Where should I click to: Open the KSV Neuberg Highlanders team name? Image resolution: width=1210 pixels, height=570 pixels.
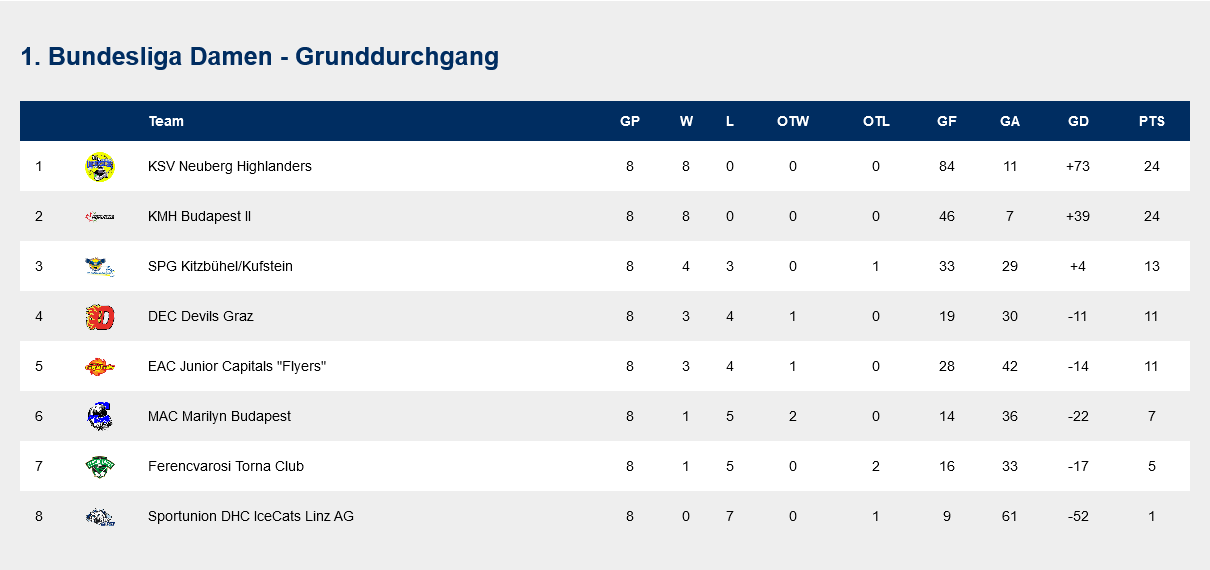coord(230,166)
